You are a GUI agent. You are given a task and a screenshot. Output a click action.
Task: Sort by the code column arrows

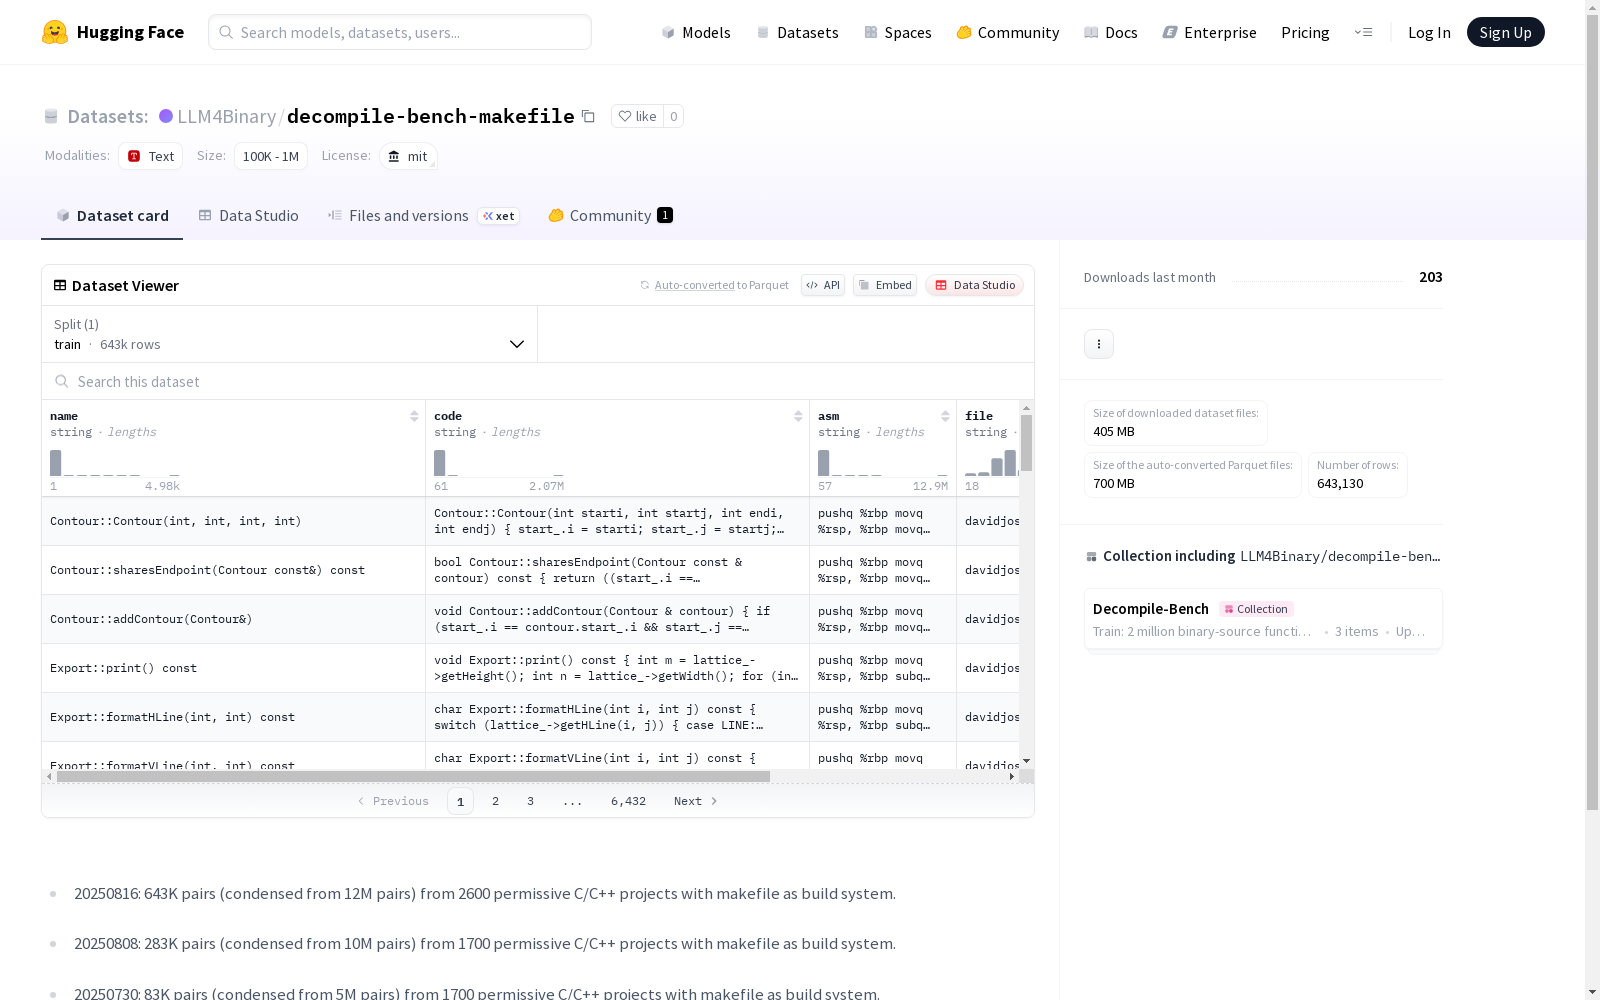[798, 416]
